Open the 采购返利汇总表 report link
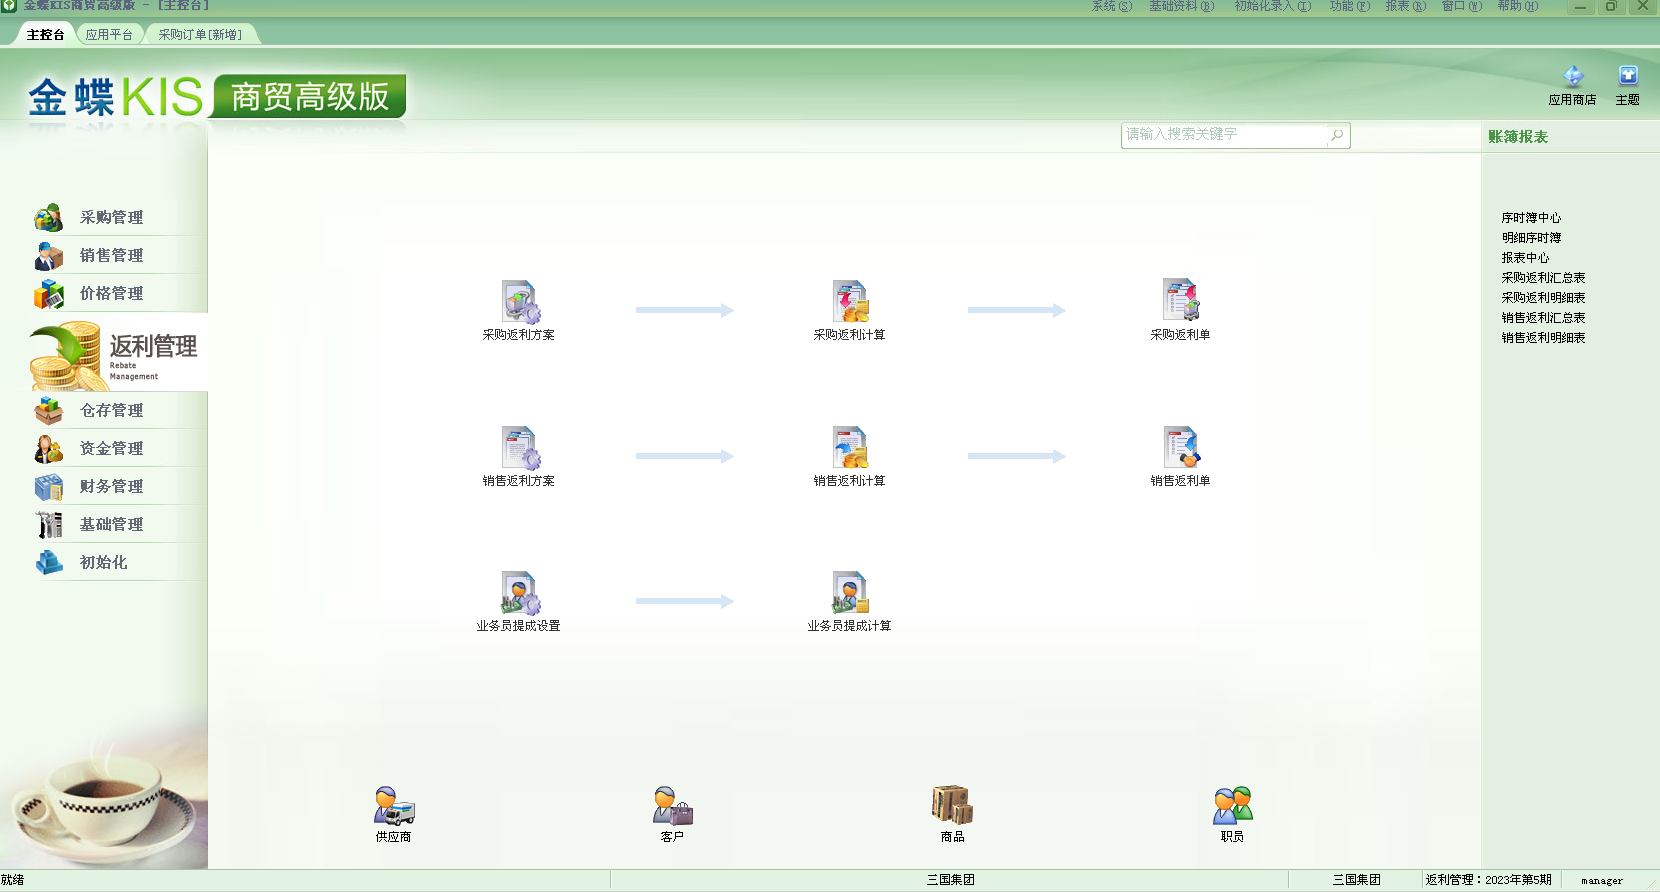The image size is (1660, 892). coord(1543,278)
